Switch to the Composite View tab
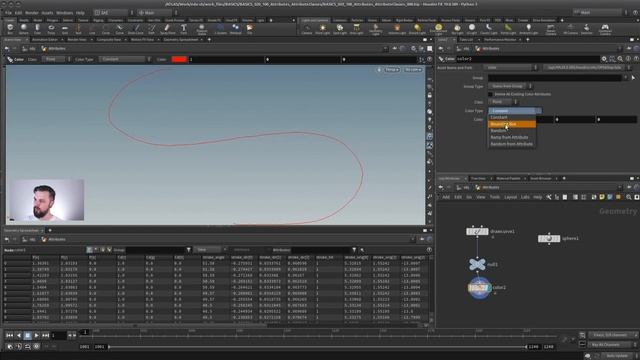This screenshot has height=360, width=640. click(x=109, y=40)
